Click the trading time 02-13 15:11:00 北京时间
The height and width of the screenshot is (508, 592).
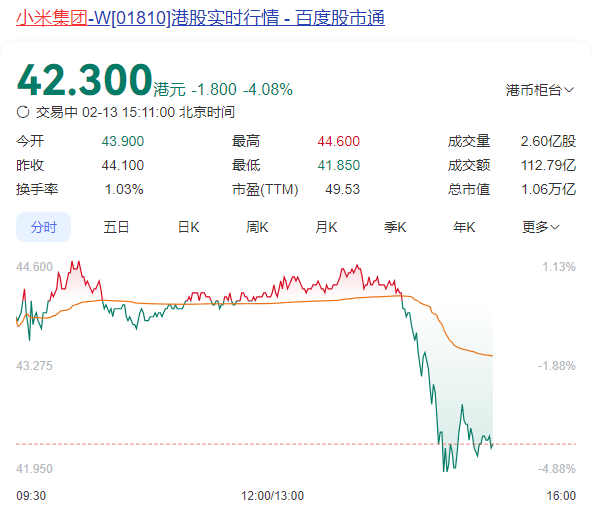point(159,112)
